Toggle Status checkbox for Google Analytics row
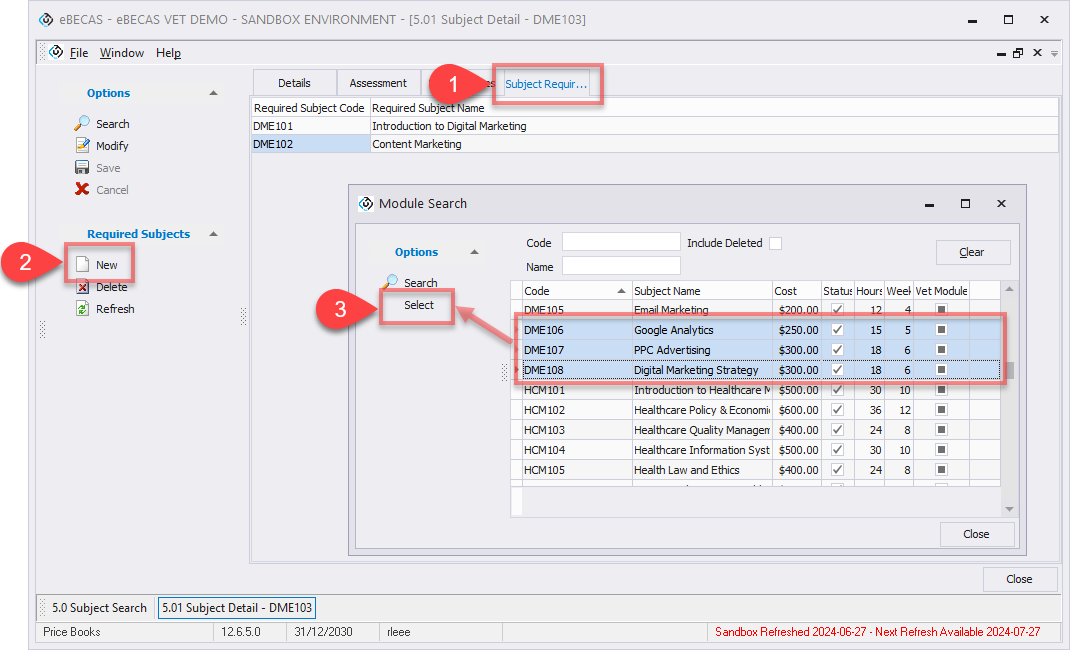Image resolution: width=1070 pixels, height=650 pixels. (x=837, y=330)
